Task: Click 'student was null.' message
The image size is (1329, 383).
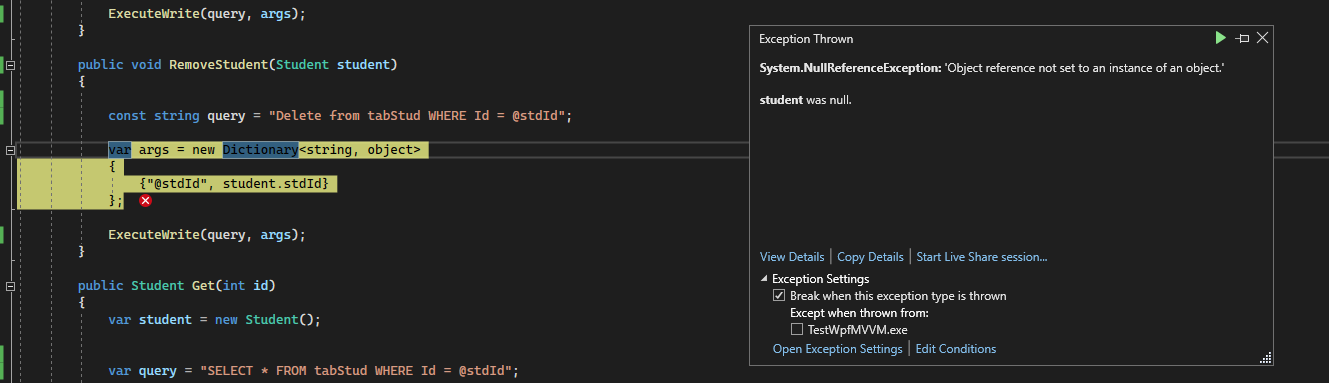Action: [x=806, y=100]
